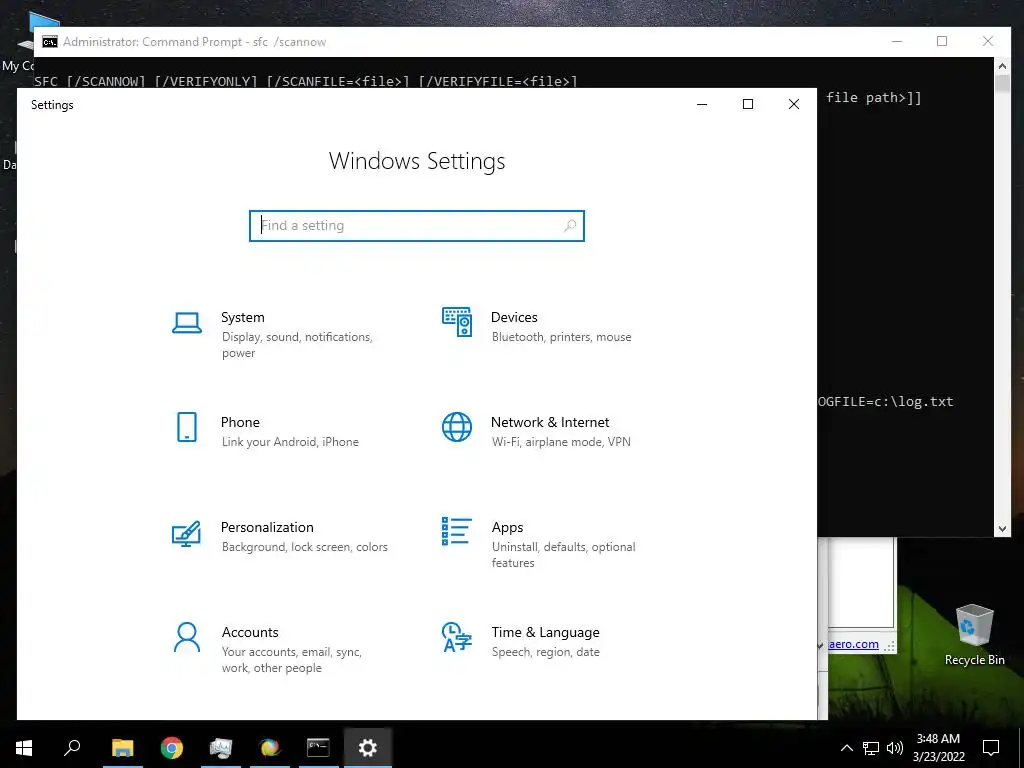Click the Command Prompt window title icon

click(50, 42)
